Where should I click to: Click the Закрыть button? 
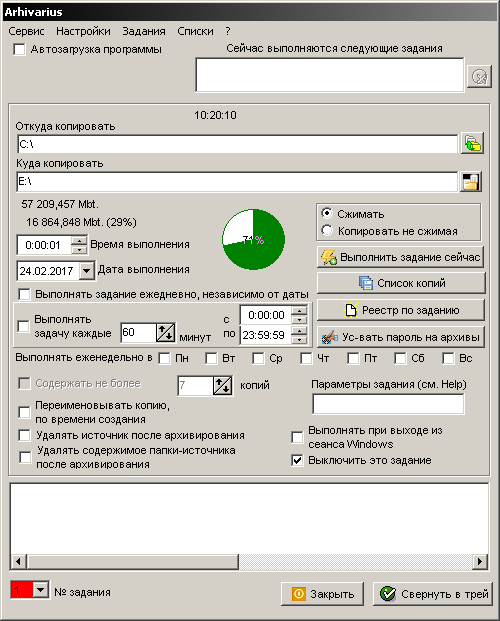(322, 594)
